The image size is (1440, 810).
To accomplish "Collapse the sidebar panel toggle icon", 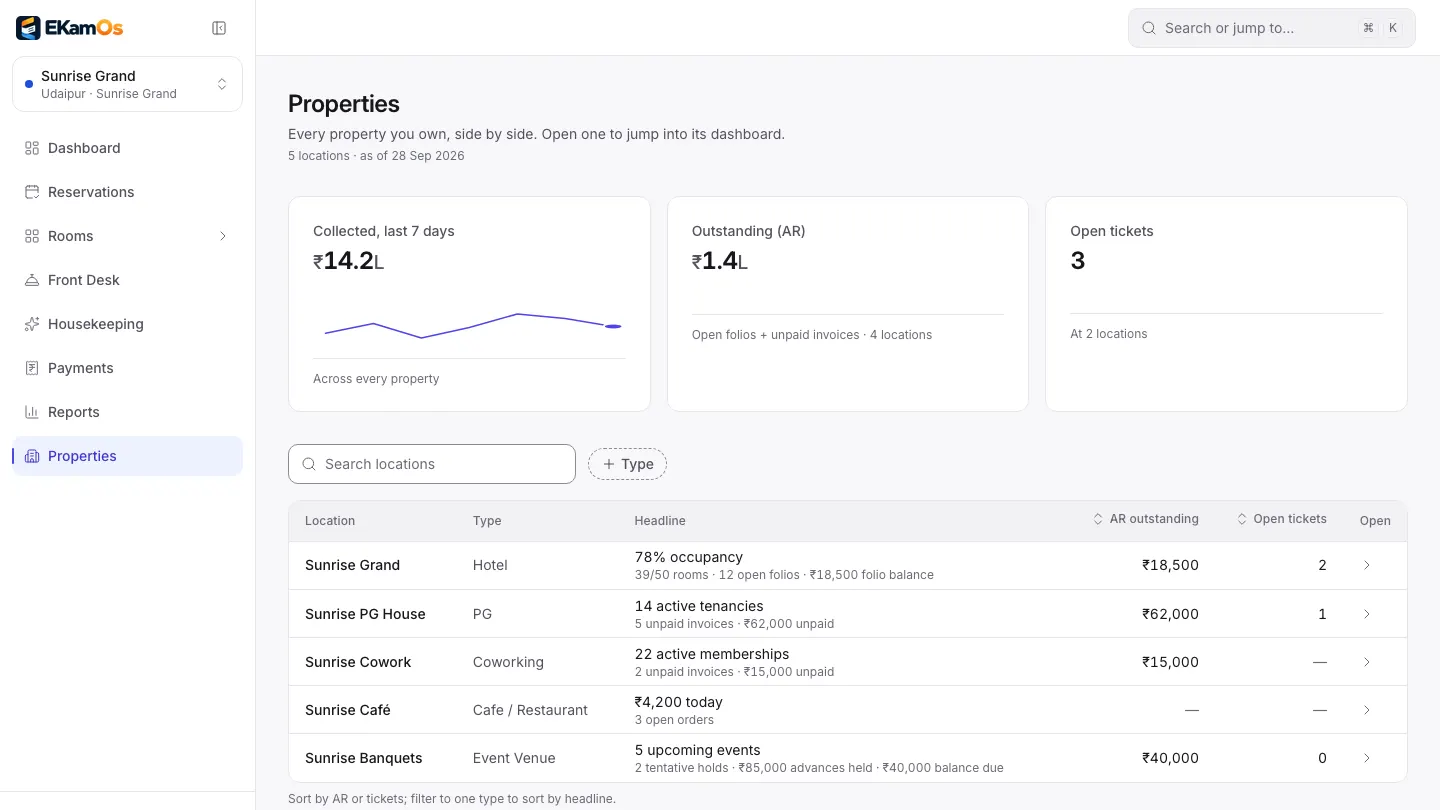I will (x=219, y=28).
